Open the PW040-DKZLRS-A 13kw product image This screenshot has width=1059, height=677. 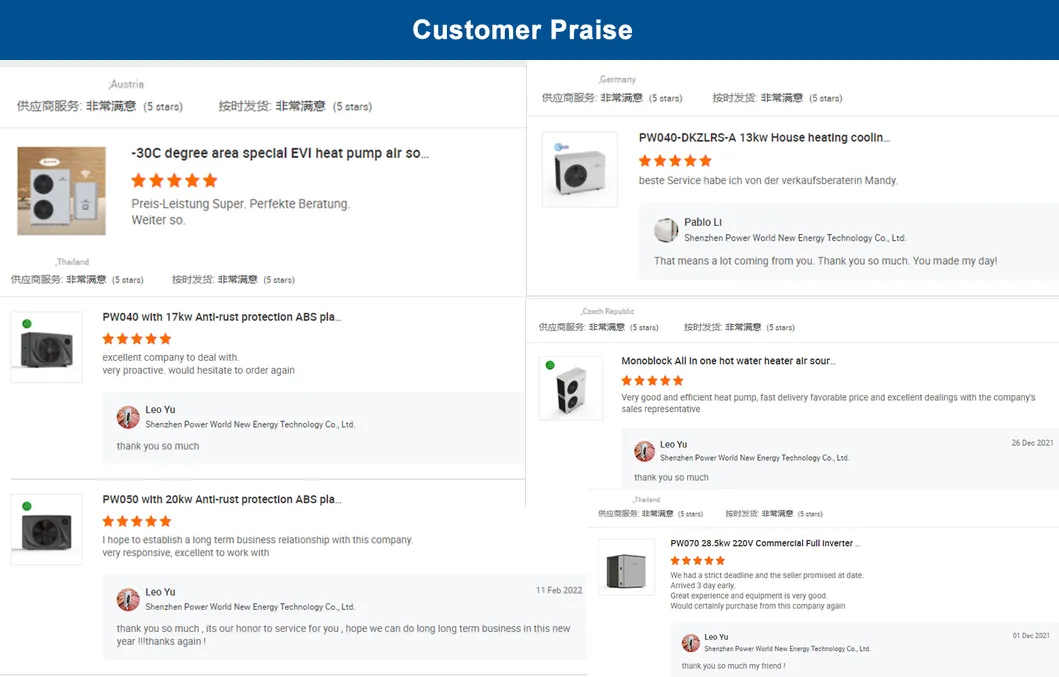click(x=579, y=170)
